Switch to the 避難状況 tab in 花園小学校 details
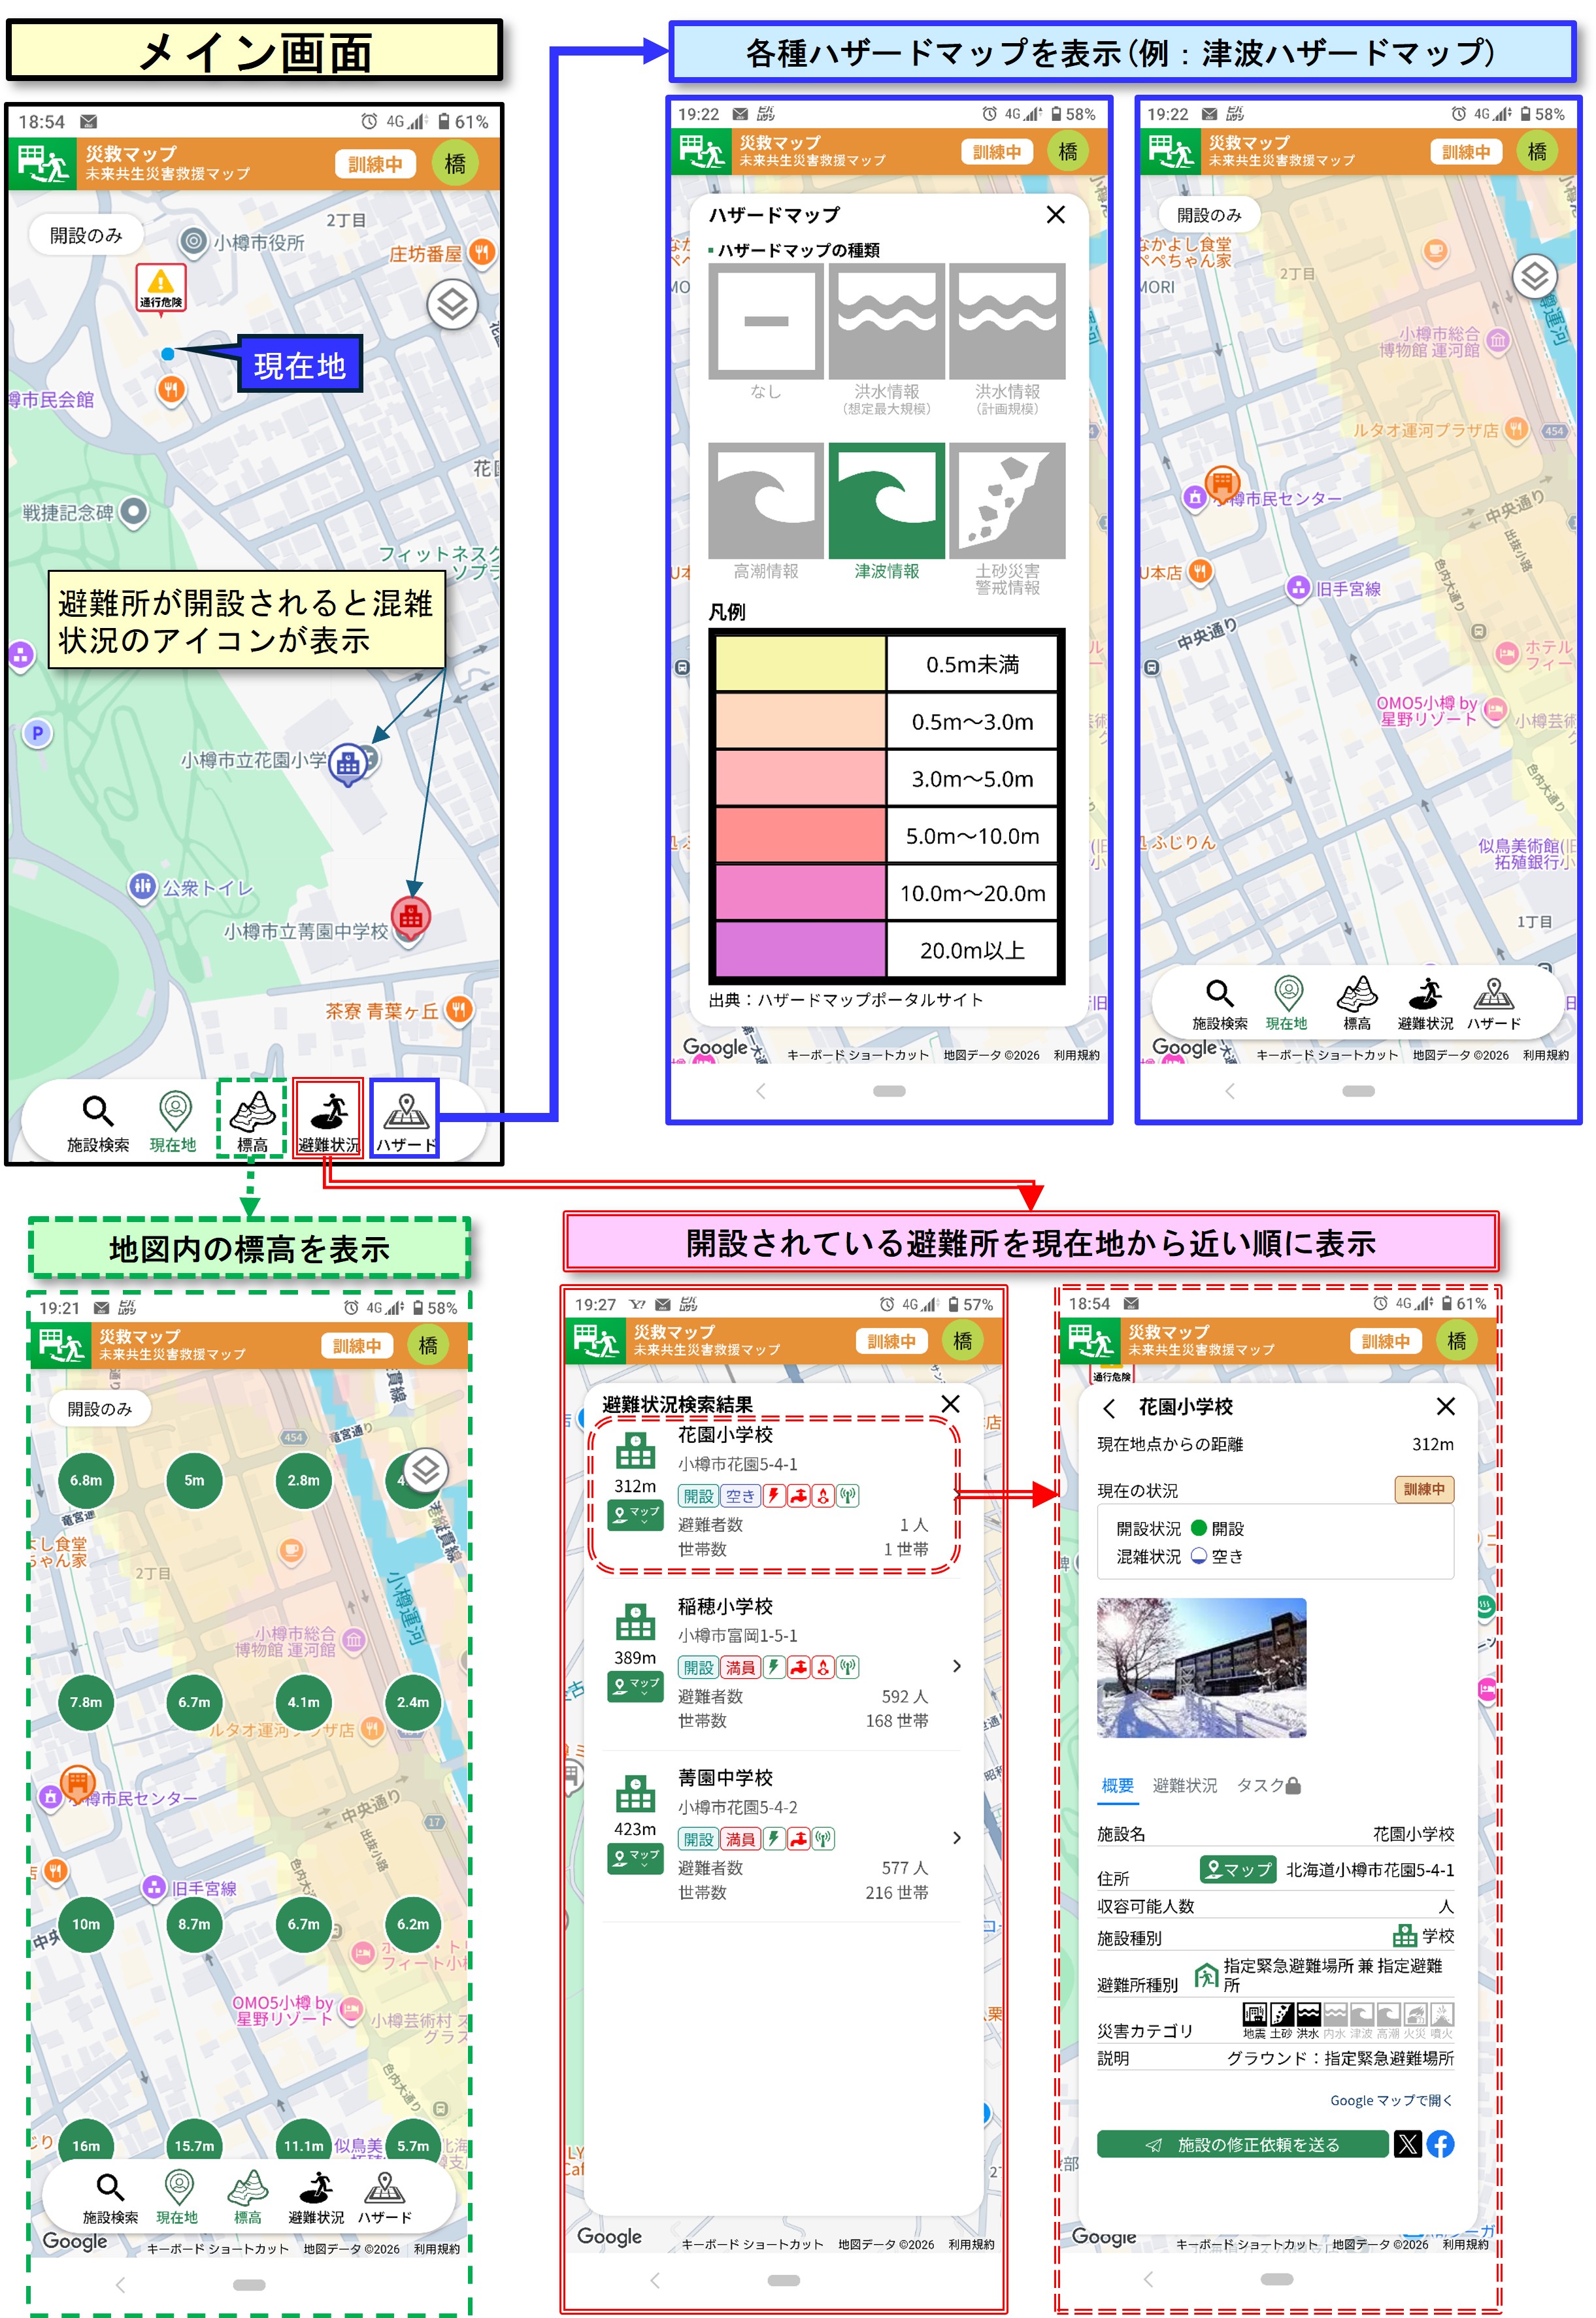Image resolution: width=1596 pixels, height=2318 pixels. tap(1184, 1785)
